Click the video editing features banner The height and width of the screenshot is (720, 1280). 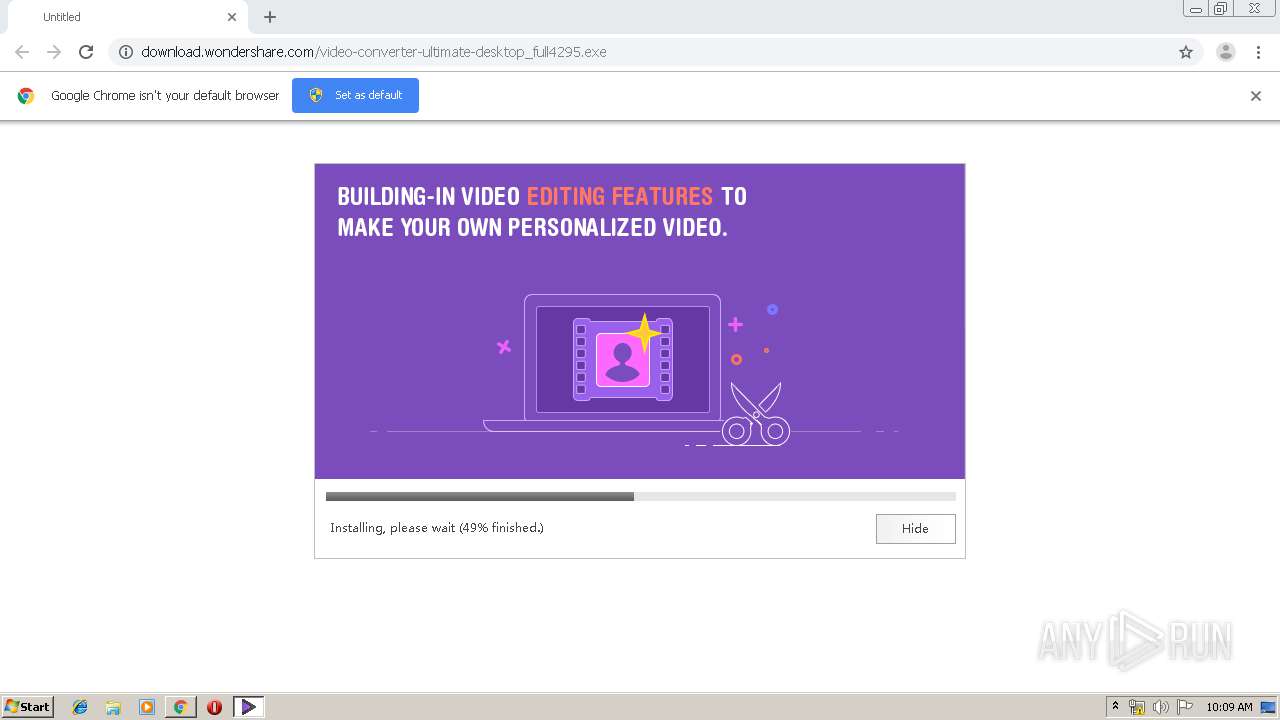(640, 321)
